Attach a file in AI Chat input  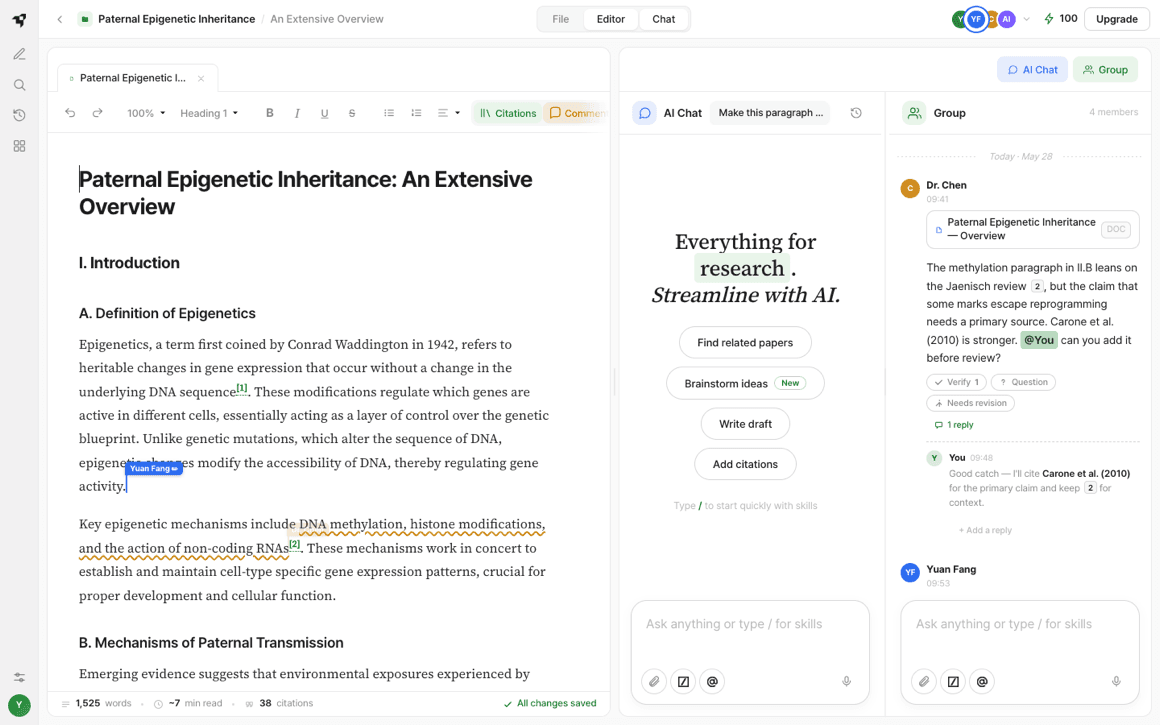click(x=654, y=681)
